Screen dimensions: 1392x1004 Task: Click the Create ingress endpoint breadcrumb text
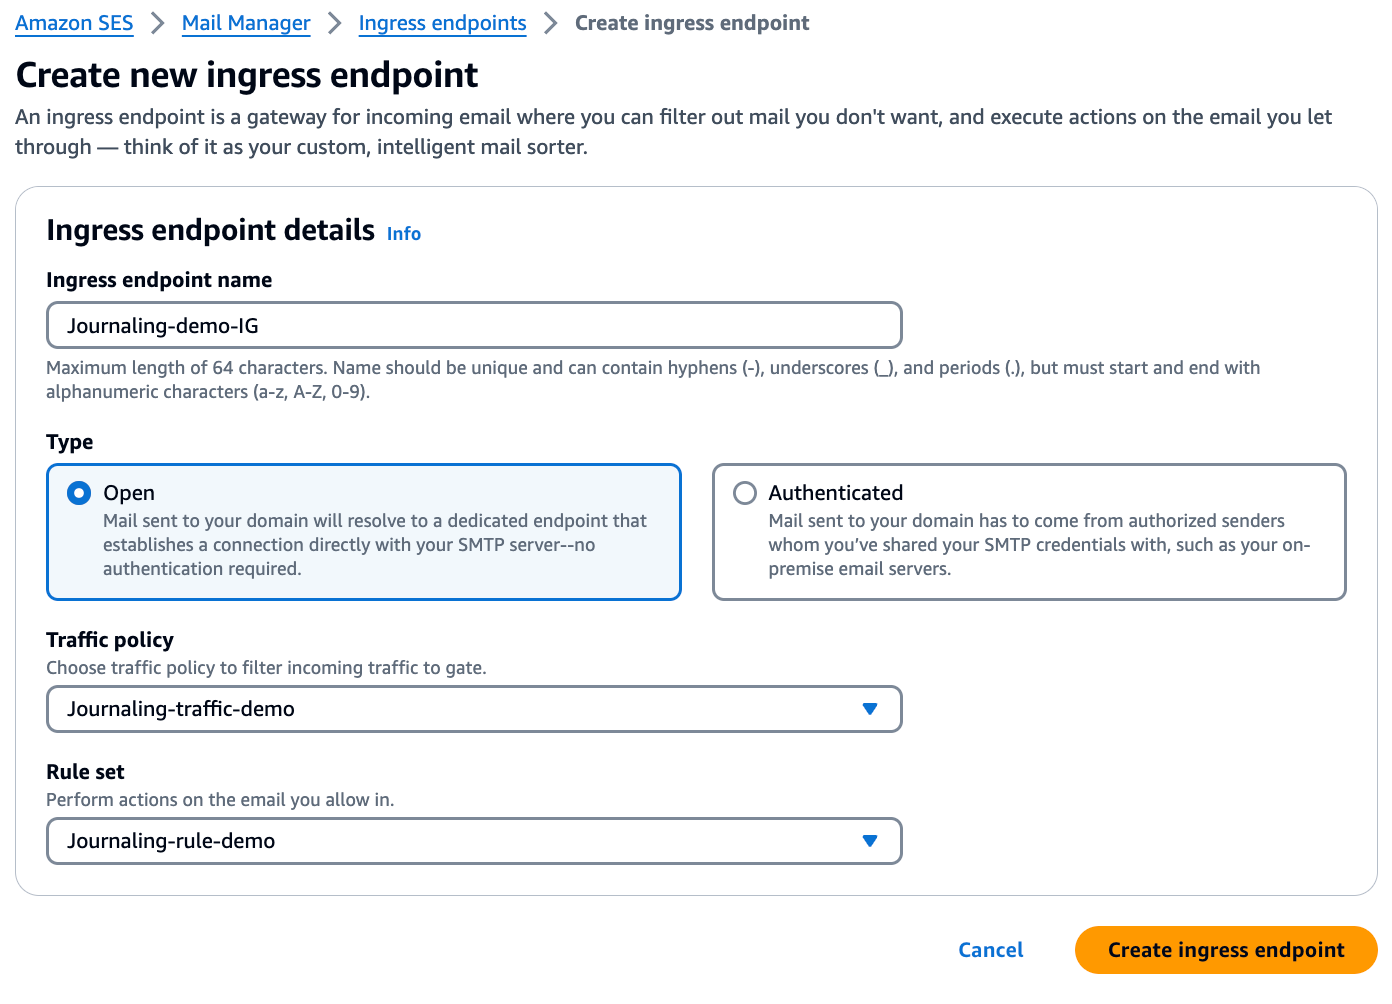click(x=692, y=23)
